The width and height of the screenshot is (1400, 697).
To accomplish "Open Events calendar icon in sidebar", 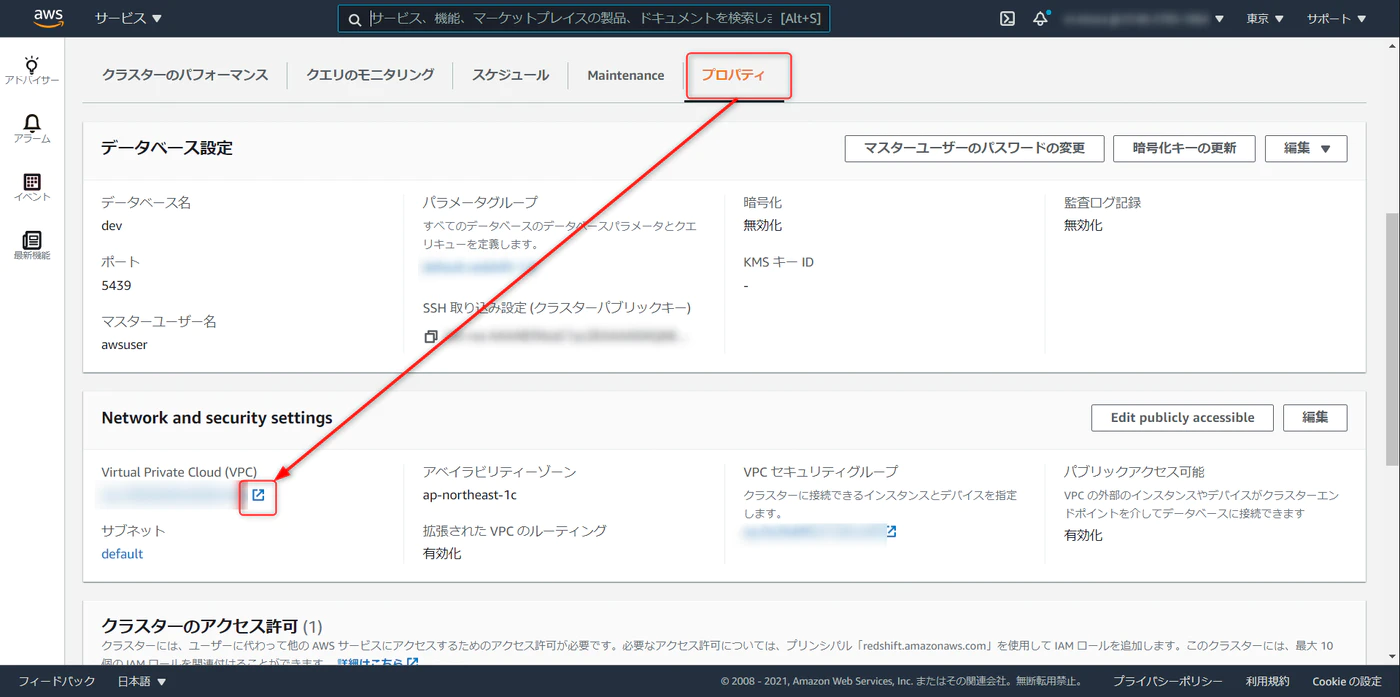I will pyautogui.click(x=32, y=181).
